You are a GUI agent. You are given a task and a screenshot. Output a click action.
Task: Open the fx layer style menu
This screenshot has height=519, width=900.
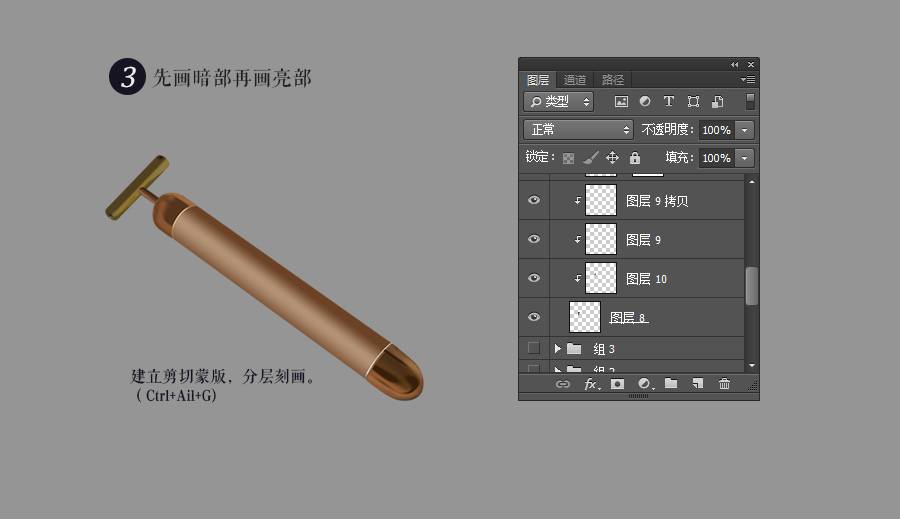click(x=592, y=384)
